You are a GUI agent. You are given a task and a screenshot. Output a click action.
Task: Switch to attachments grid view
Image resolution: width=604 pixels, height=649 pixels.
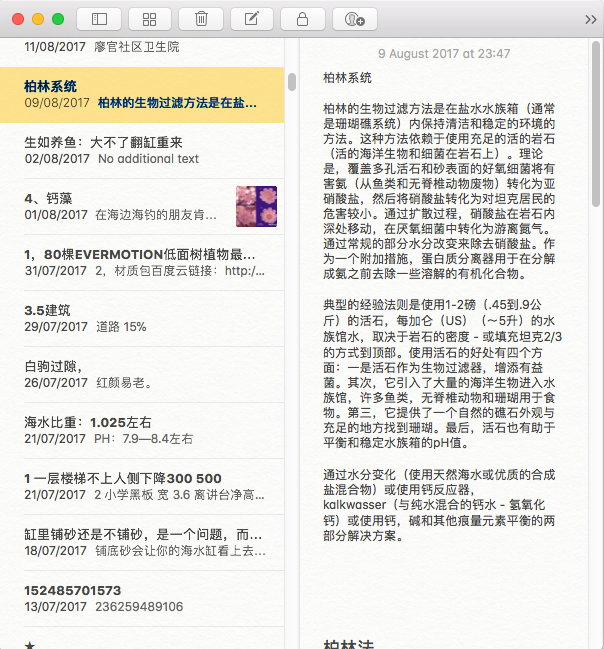[150, 18]
